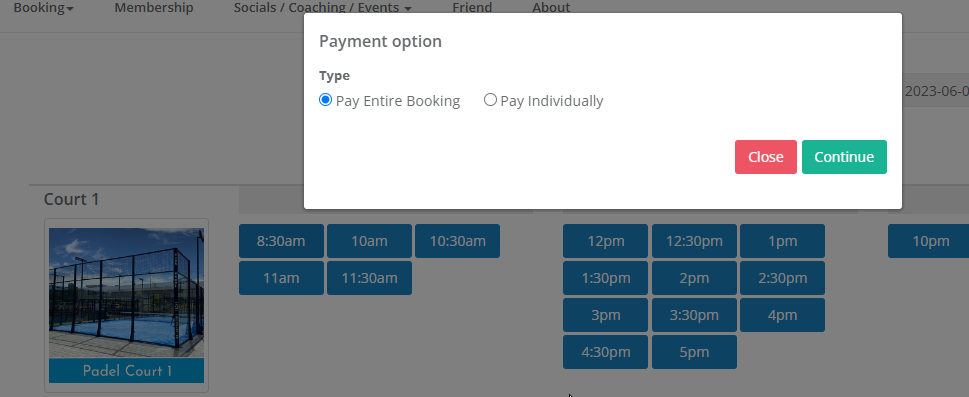
Task: Expand the Socials / Coaching / Events dropdown
Action: tap(322, 8)
